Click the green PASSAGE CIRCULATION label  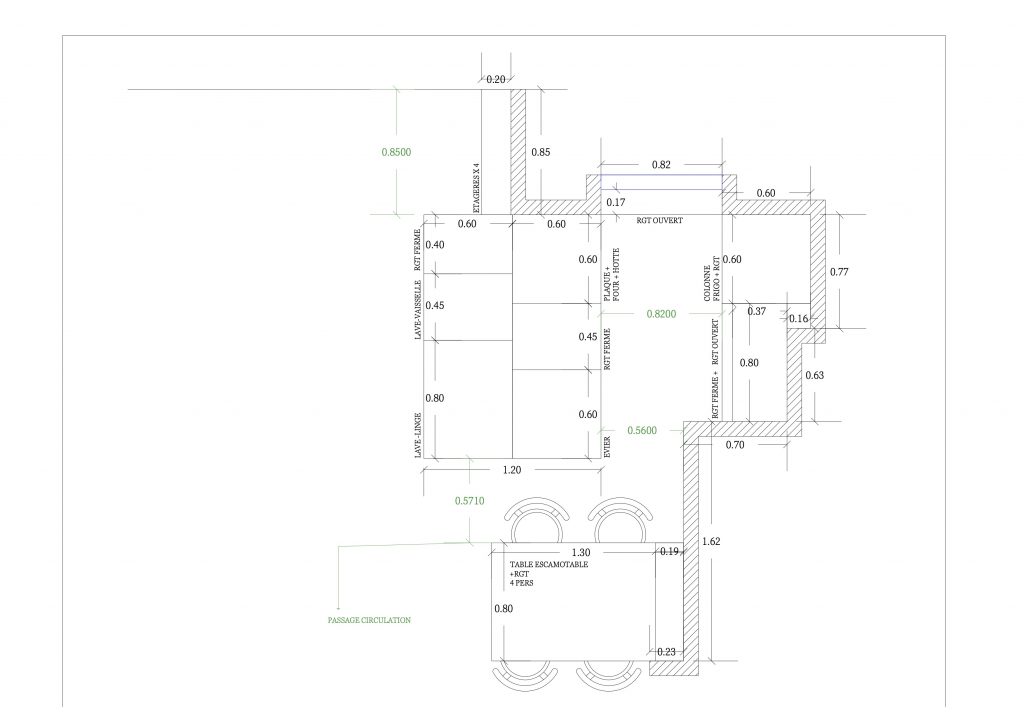(x=369, y=620)
